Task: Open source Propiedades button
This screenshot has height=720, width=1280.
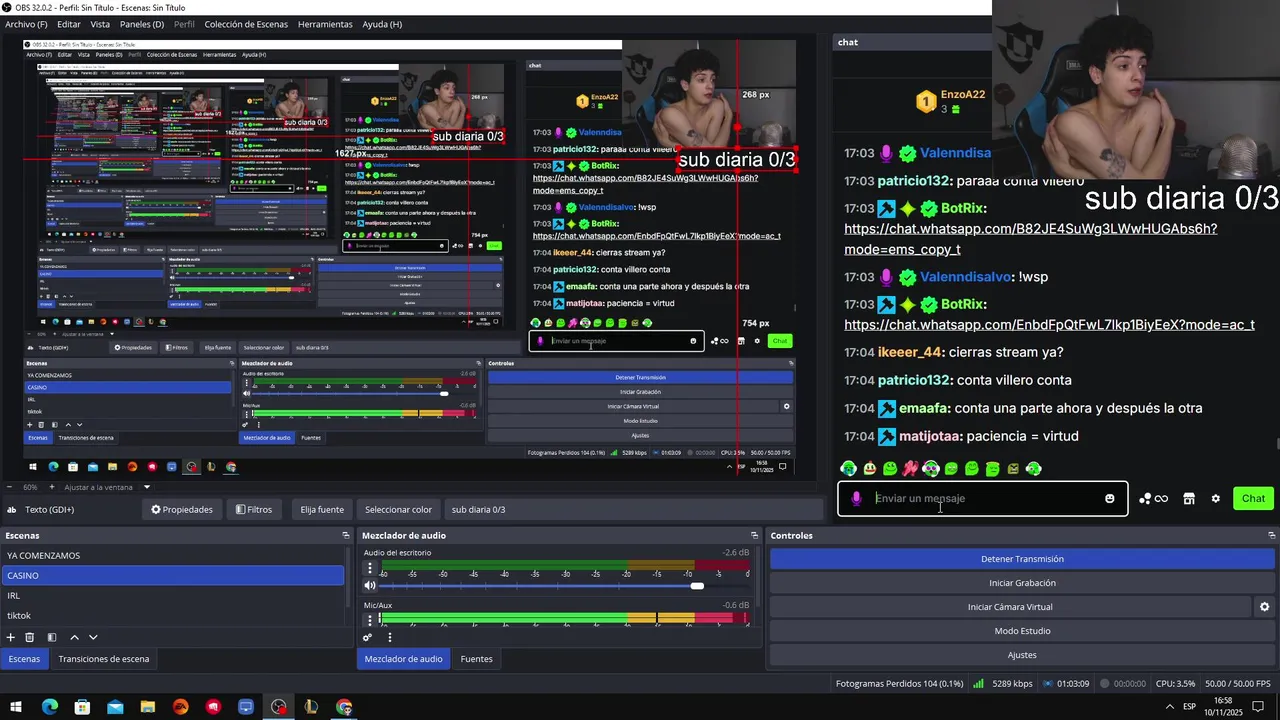Action: click(x=182, y=510)
